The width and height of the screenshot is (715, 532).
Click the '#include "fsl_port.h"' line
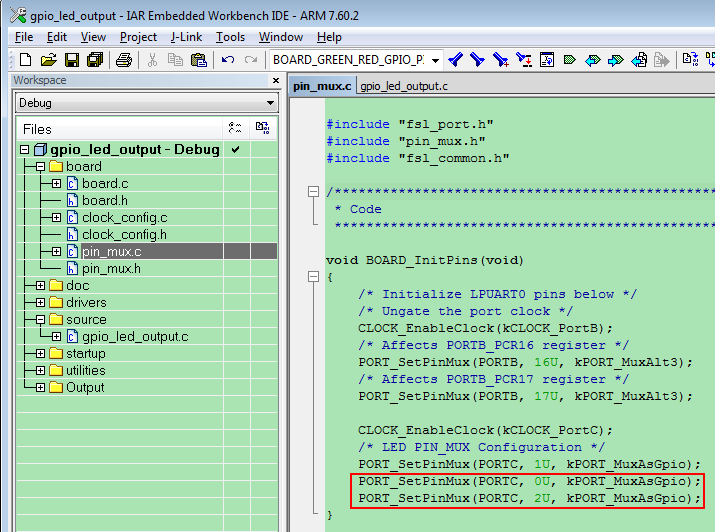pyautogui.click(x=409, y=124)
